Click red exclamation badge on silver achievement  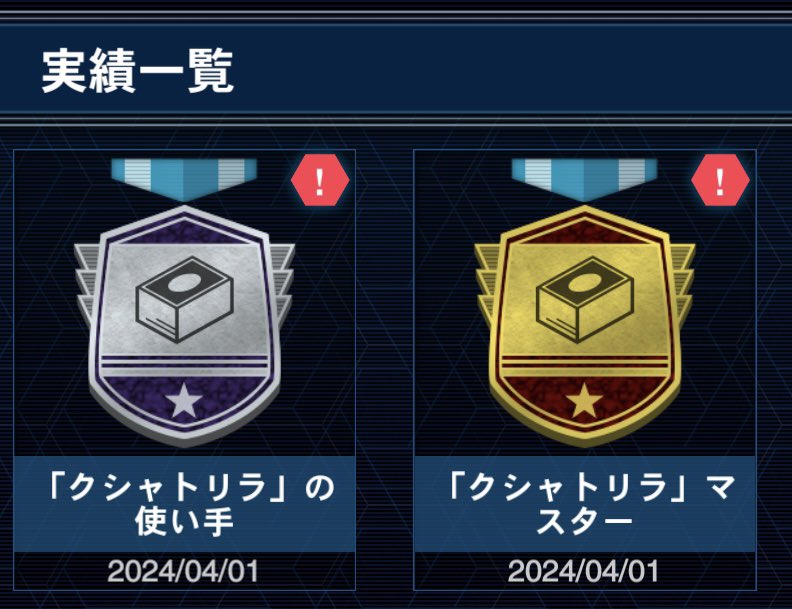coord(320,180)
